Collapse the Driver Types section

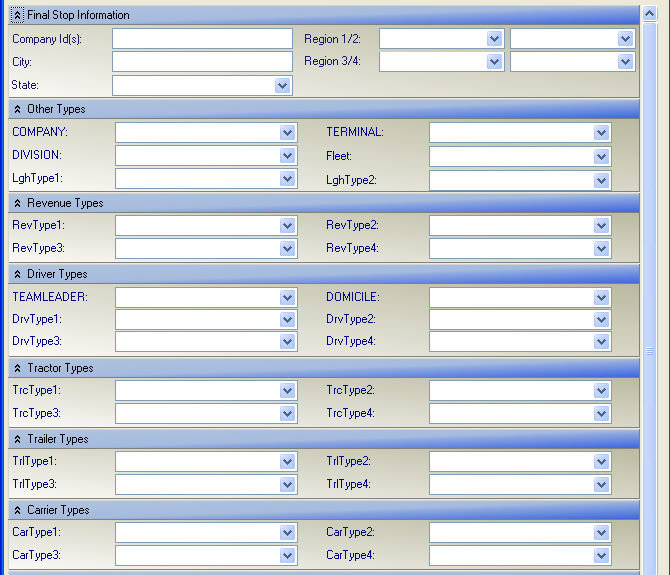(x=17, y=274)
